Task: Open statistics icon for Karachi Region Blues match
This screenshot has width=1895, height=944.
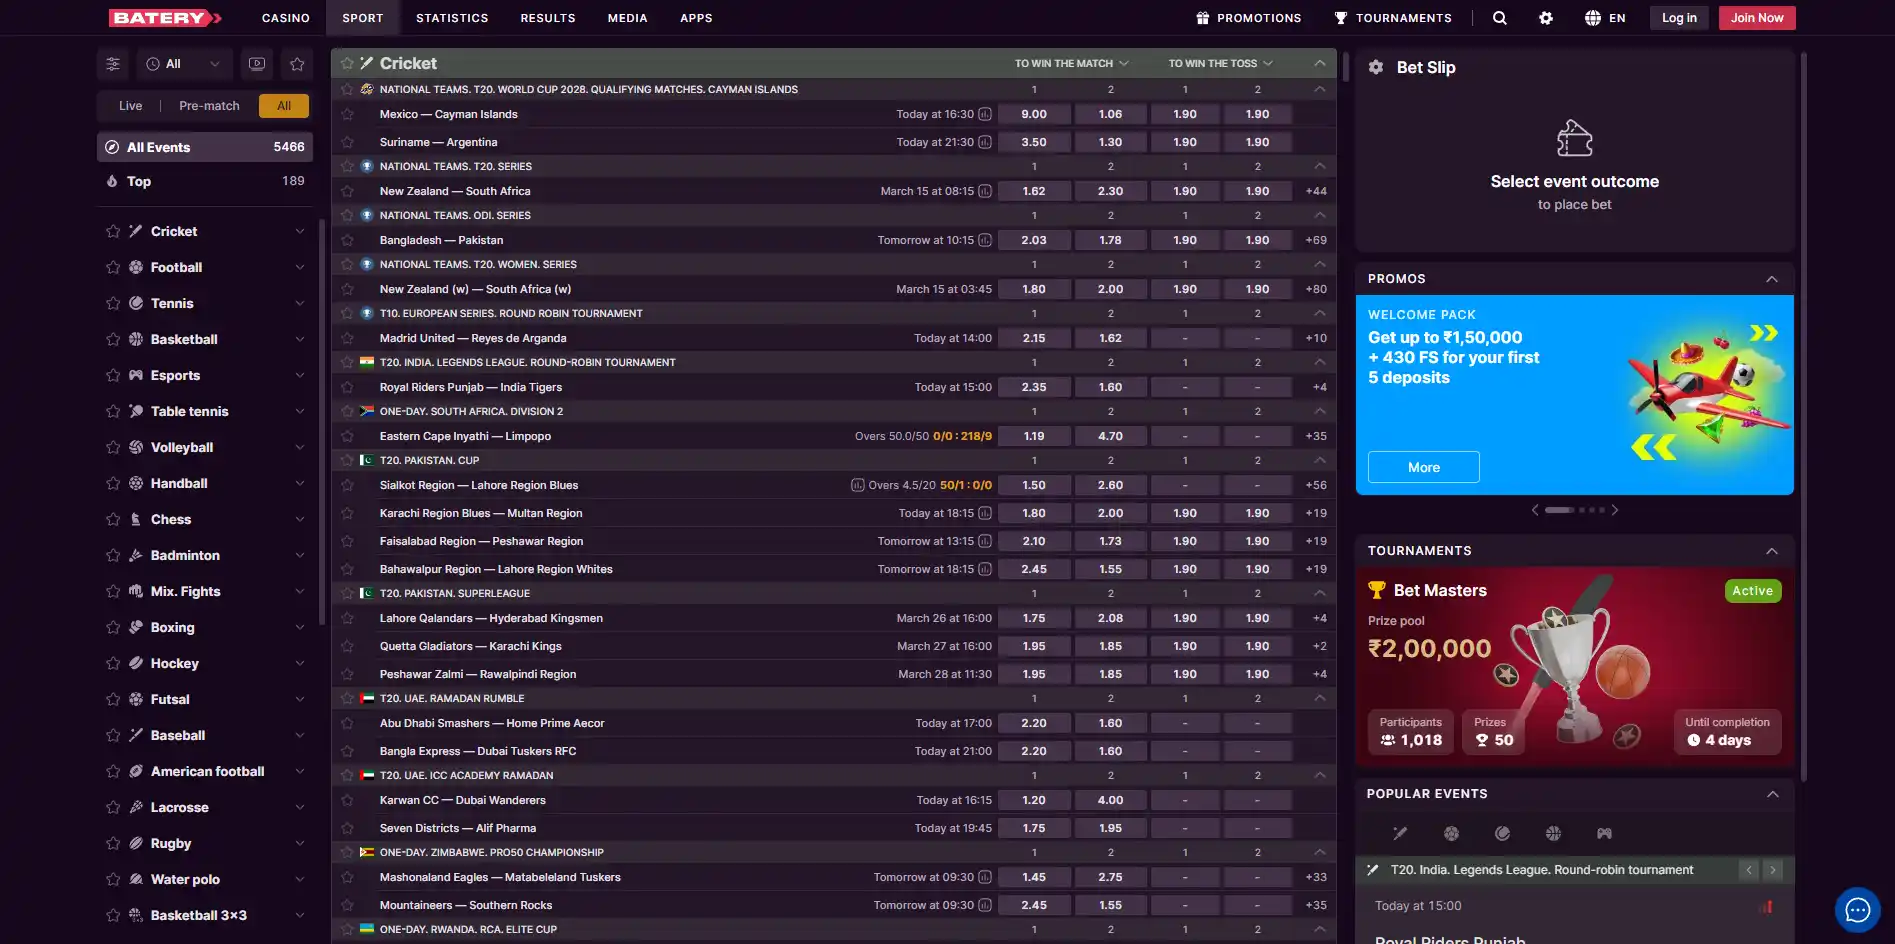Action: click(985, 513)
